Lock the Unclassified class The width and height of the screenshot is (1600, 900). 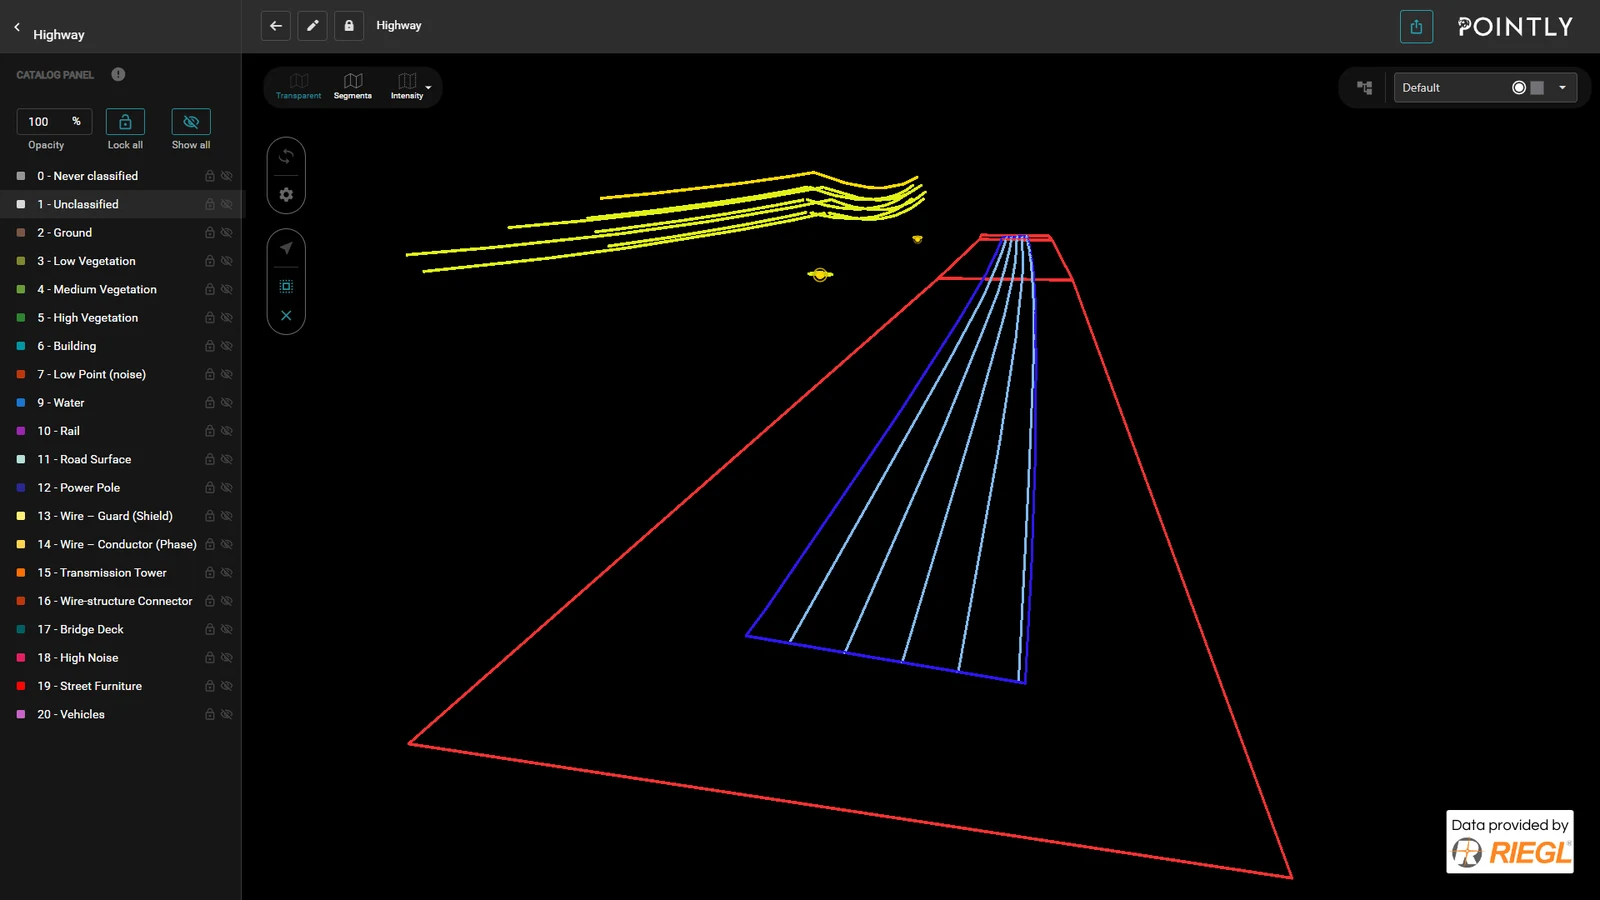click(x=210, y=204)
